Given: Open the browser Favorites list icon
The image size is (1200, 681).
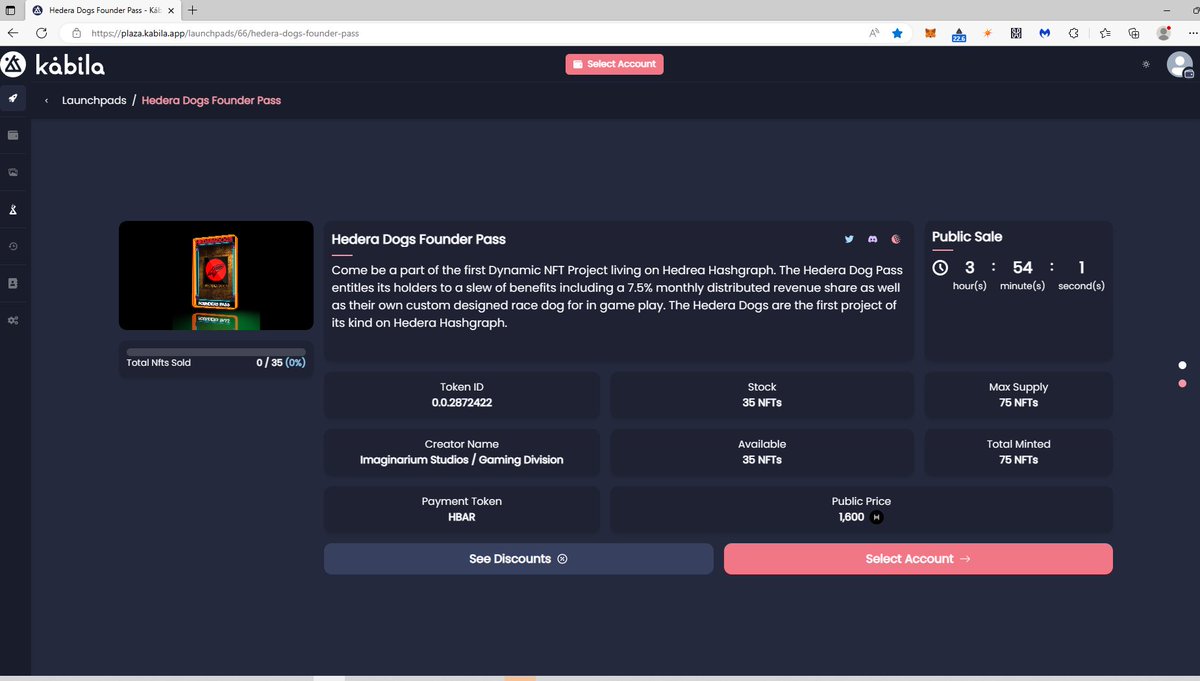Looking at the screenshot, I should pos(1105,33).
